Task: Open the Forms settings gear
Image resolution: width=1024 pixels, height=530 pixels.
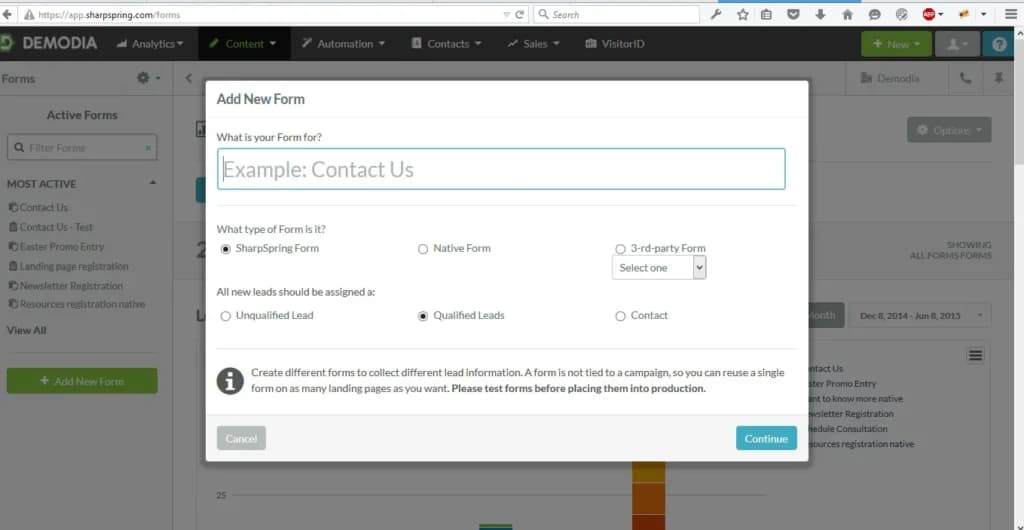Action: tap(148, 78)
